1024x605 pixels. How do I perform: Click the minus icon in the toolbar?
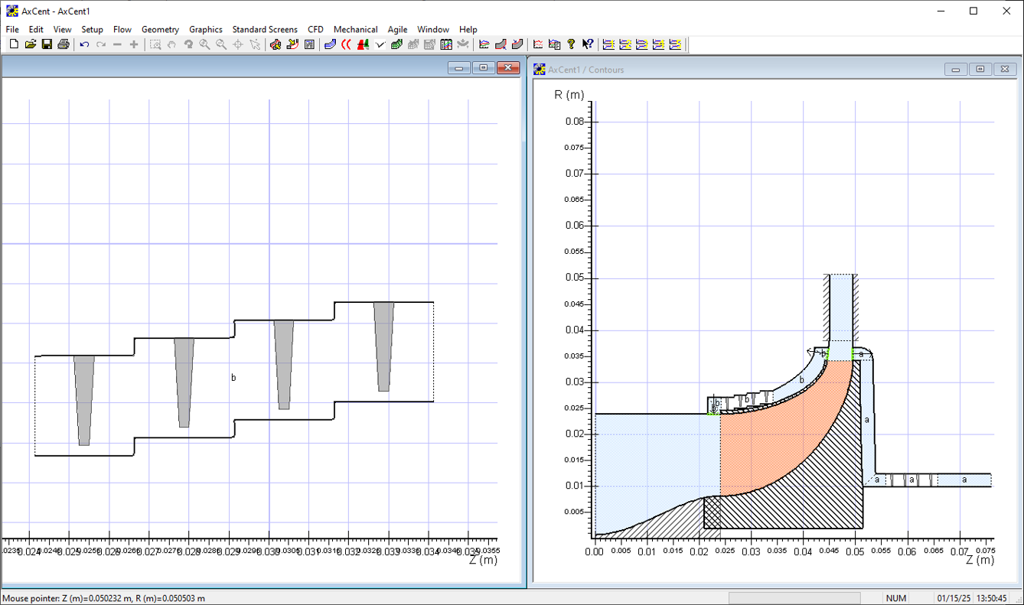point(118,44)
